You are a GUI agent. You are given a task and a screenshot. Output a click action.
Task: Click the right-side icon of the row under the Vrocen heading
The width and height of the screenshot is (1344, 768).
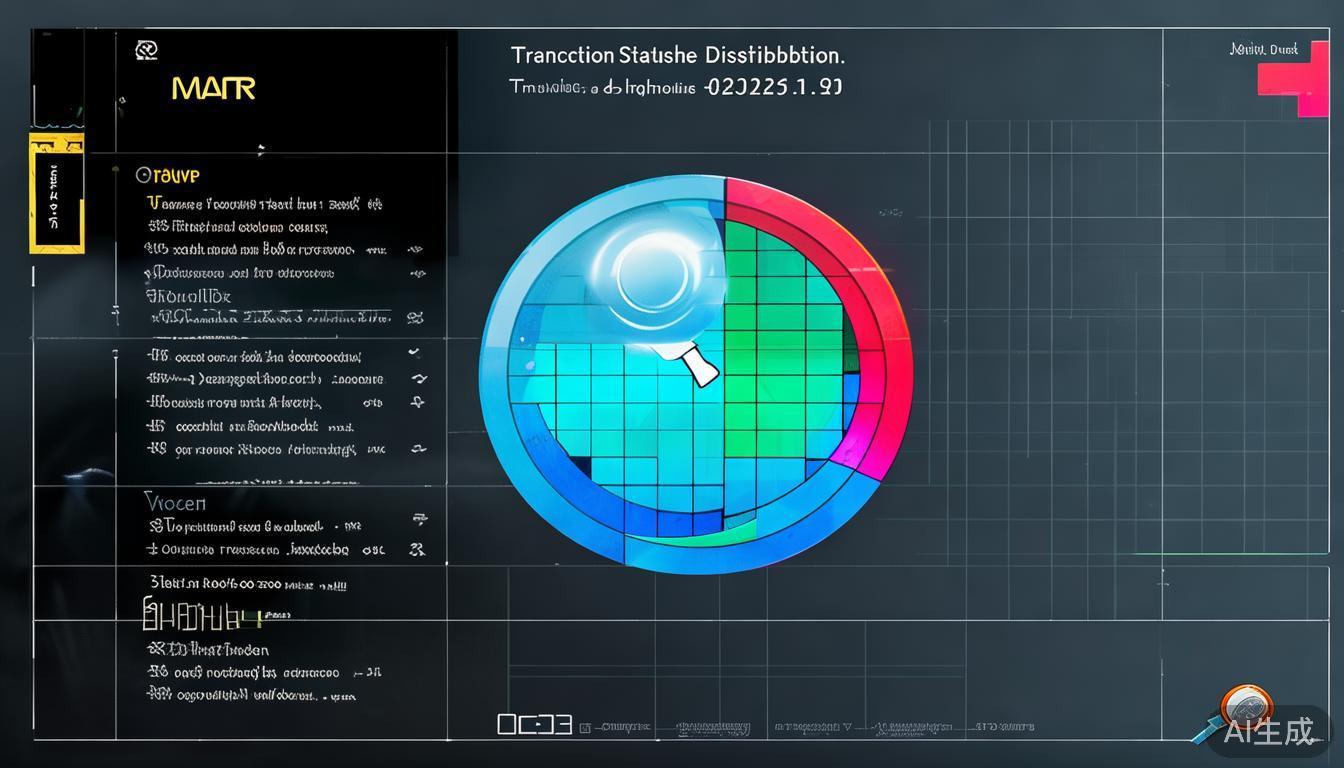[418, 520]
